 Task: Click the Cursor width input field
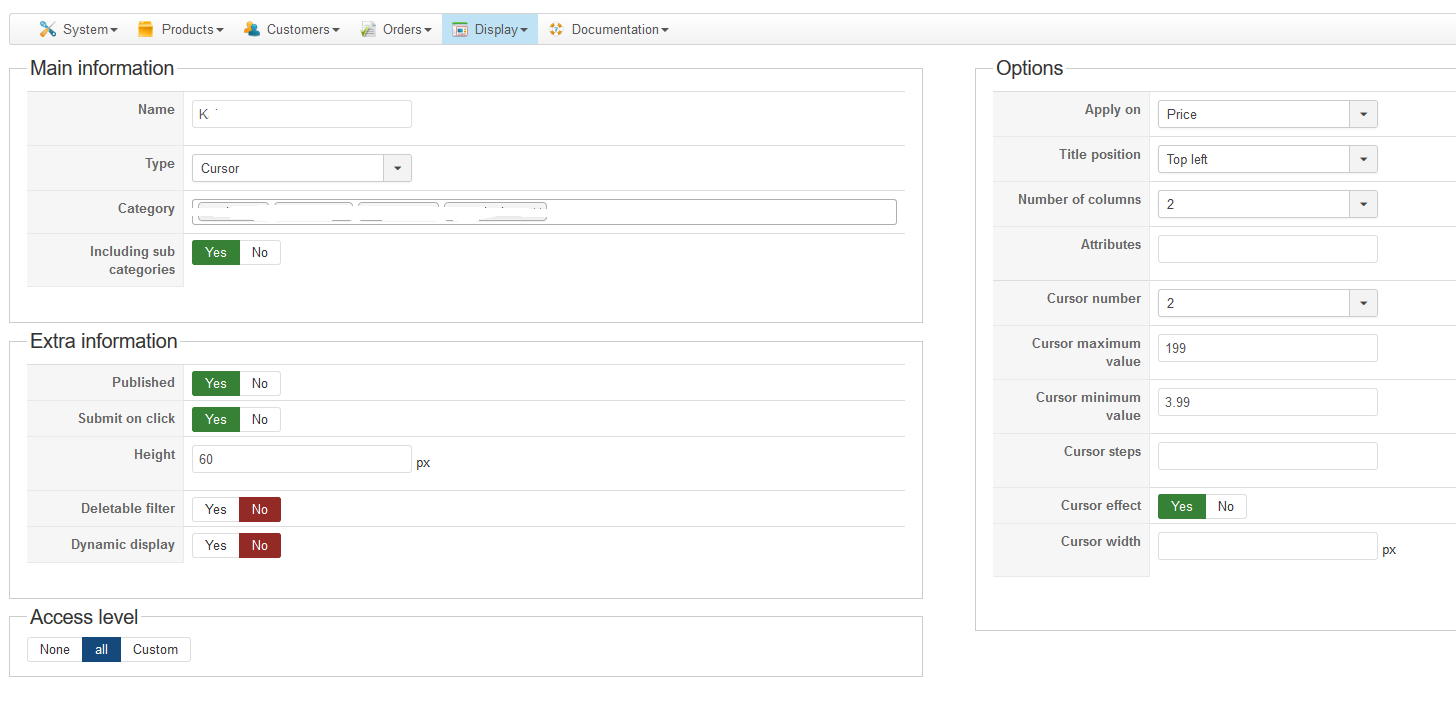[x=1268, y=546]
